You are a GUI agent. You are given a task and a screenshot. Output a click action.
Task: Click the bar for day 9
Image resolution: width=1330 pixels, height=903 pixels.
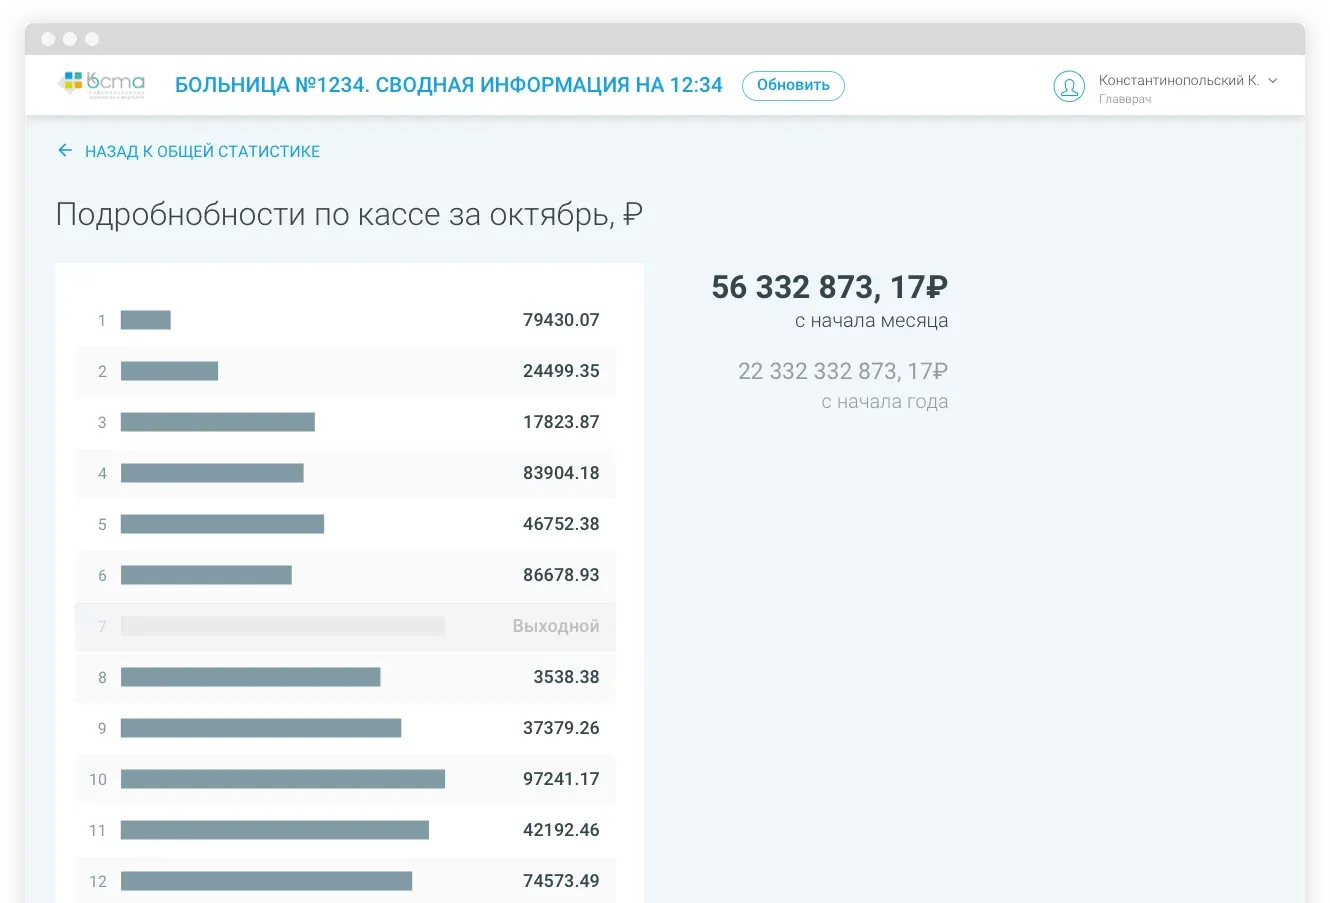click(x=261, y=728)
